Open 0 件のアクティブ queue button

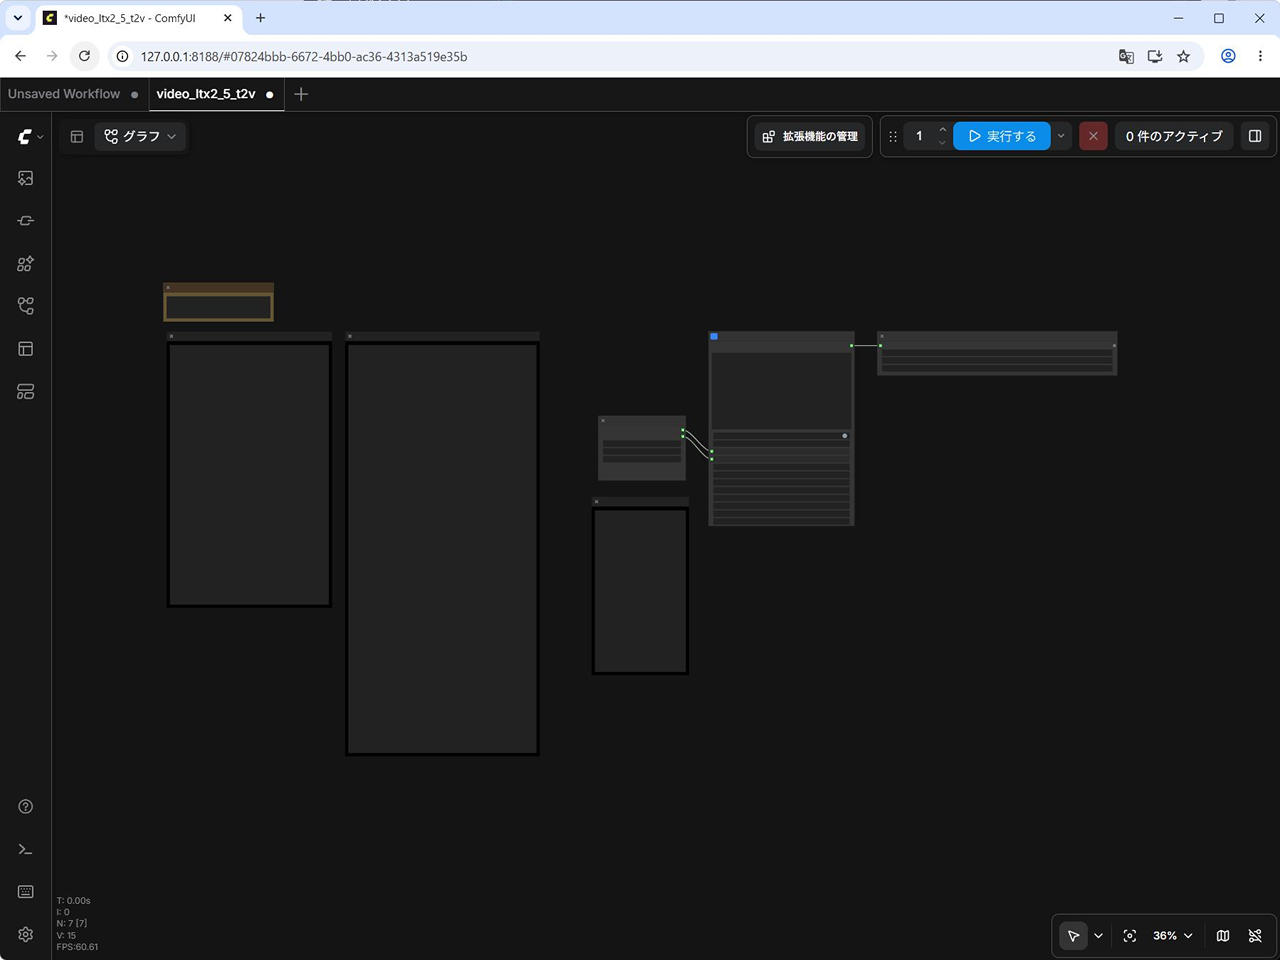(1174, 136)
